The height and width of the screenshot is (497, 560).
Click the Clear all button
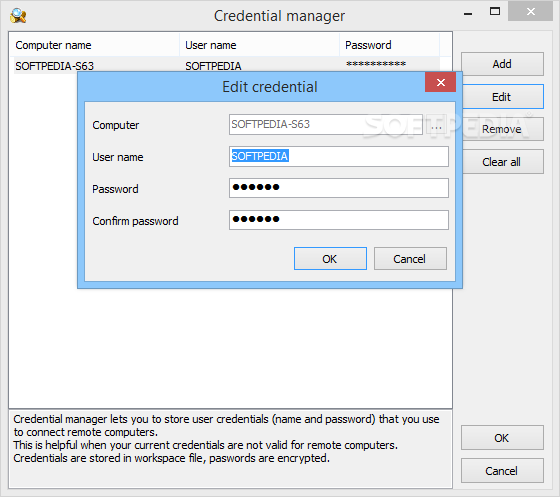click(502, 162)
